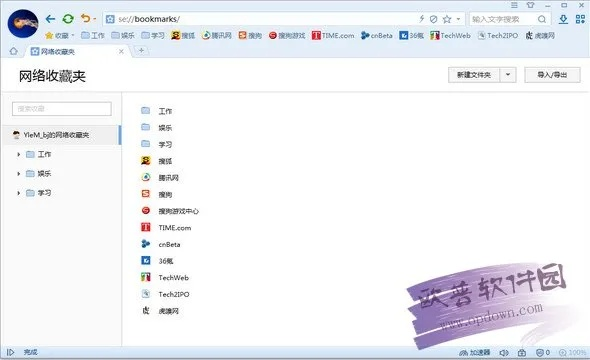Open 虎嗅网 on the bookmarks bar
Viewport: 590px width, 360px height.
click(x=540, y=35)
